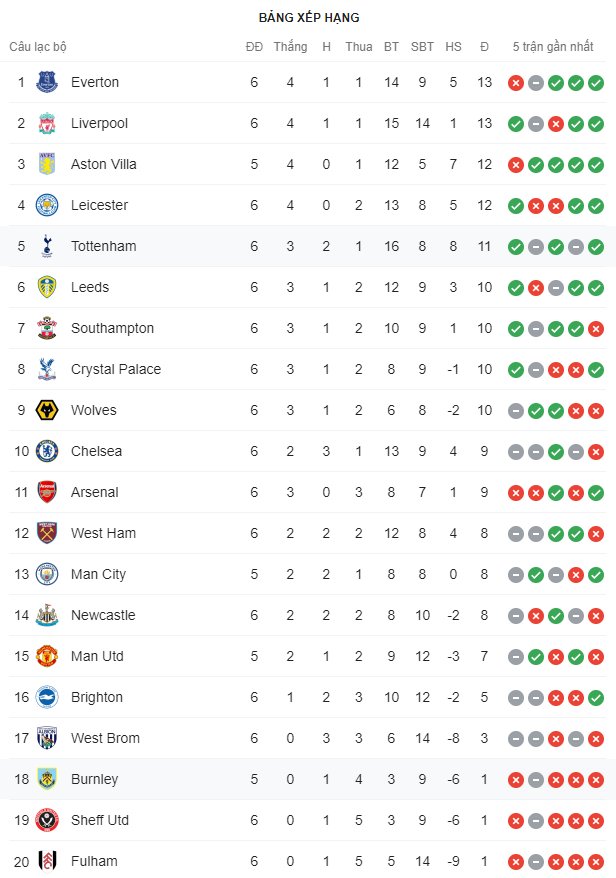616x878 pixels.
Task: Sort by the Đ points column header
Action: (485, 47)
